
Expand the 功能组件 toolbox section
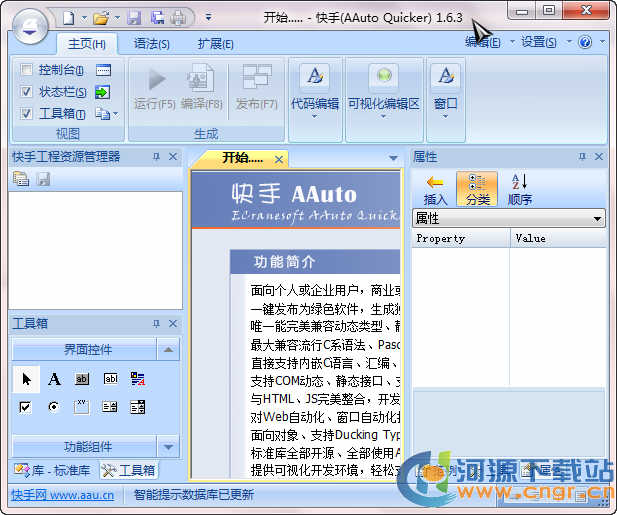pyautogui.click(x=168, y=447)
